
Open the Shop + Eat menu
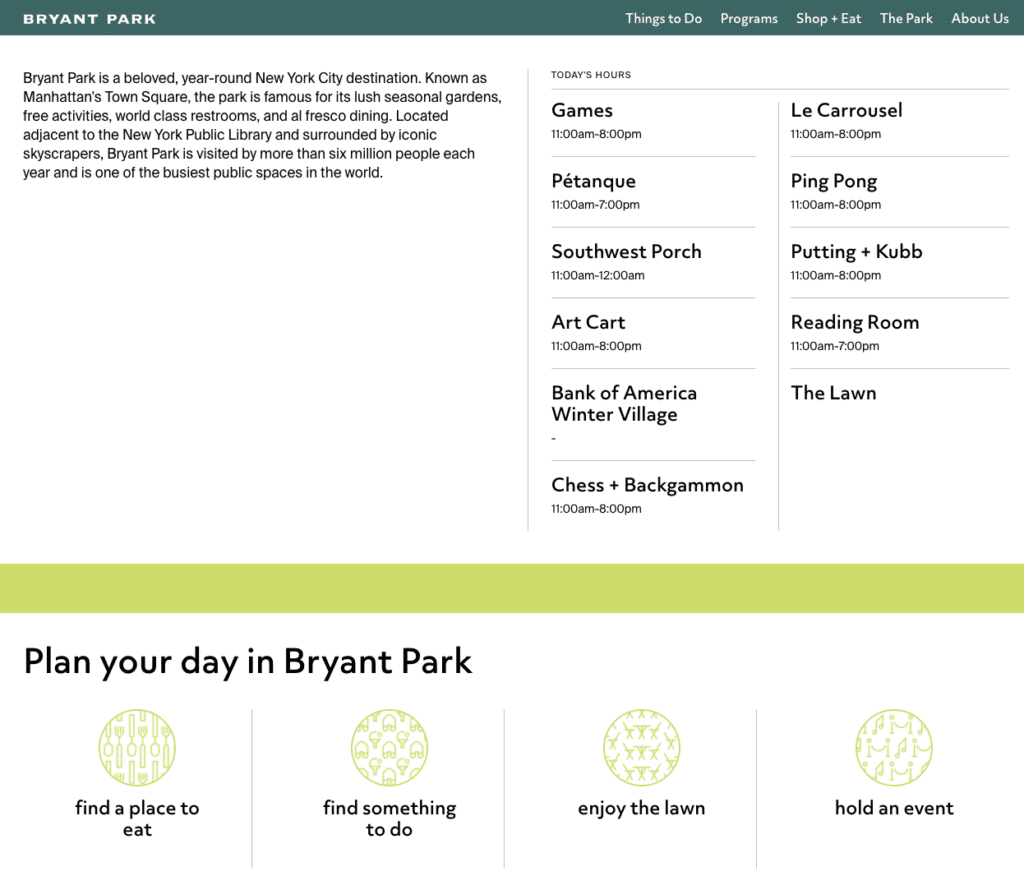coord(828,18)
